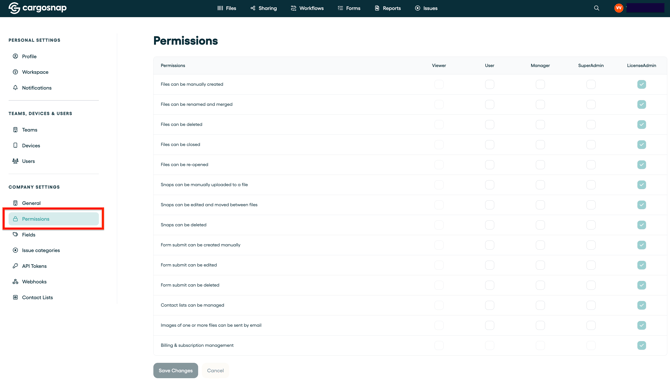The height and width of the screenshot is (389, 670).
Task: Click the Fields tag icon
Action: click(15, 235)
